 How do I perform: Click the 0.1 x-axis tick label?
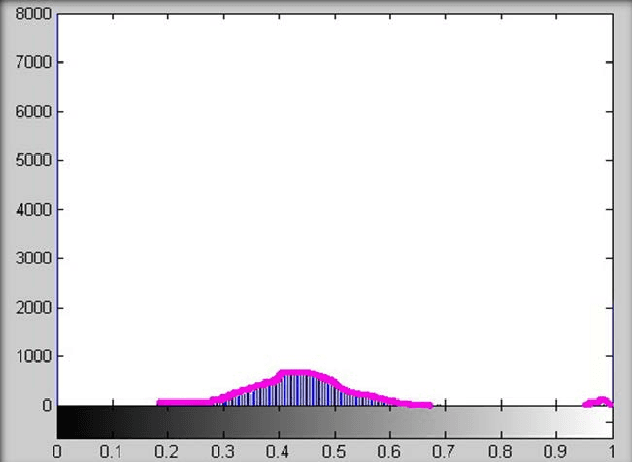112,451
